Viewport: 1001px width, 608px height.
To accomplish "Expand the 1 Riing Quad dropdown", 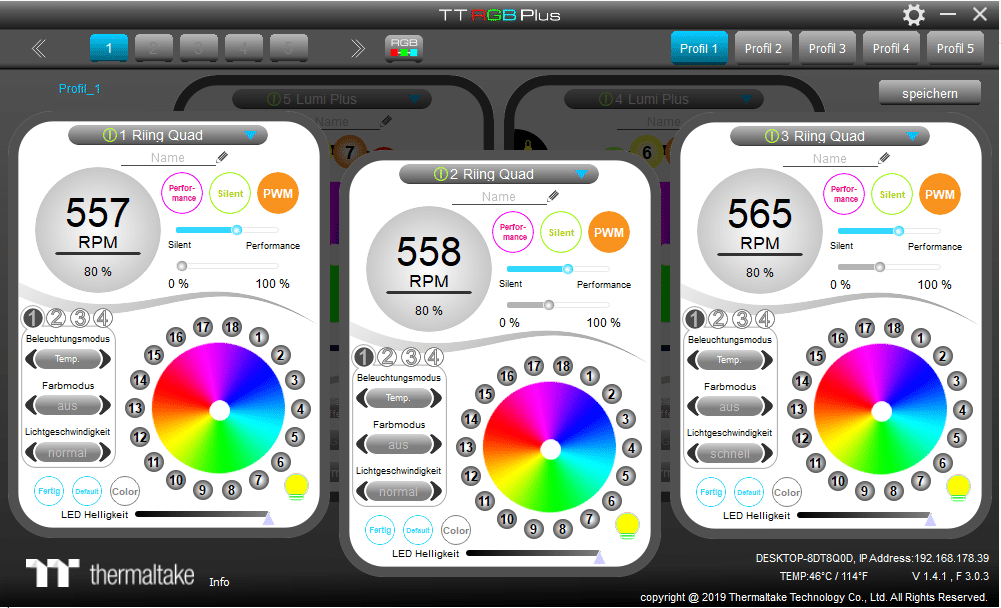I will pos(251,135).
